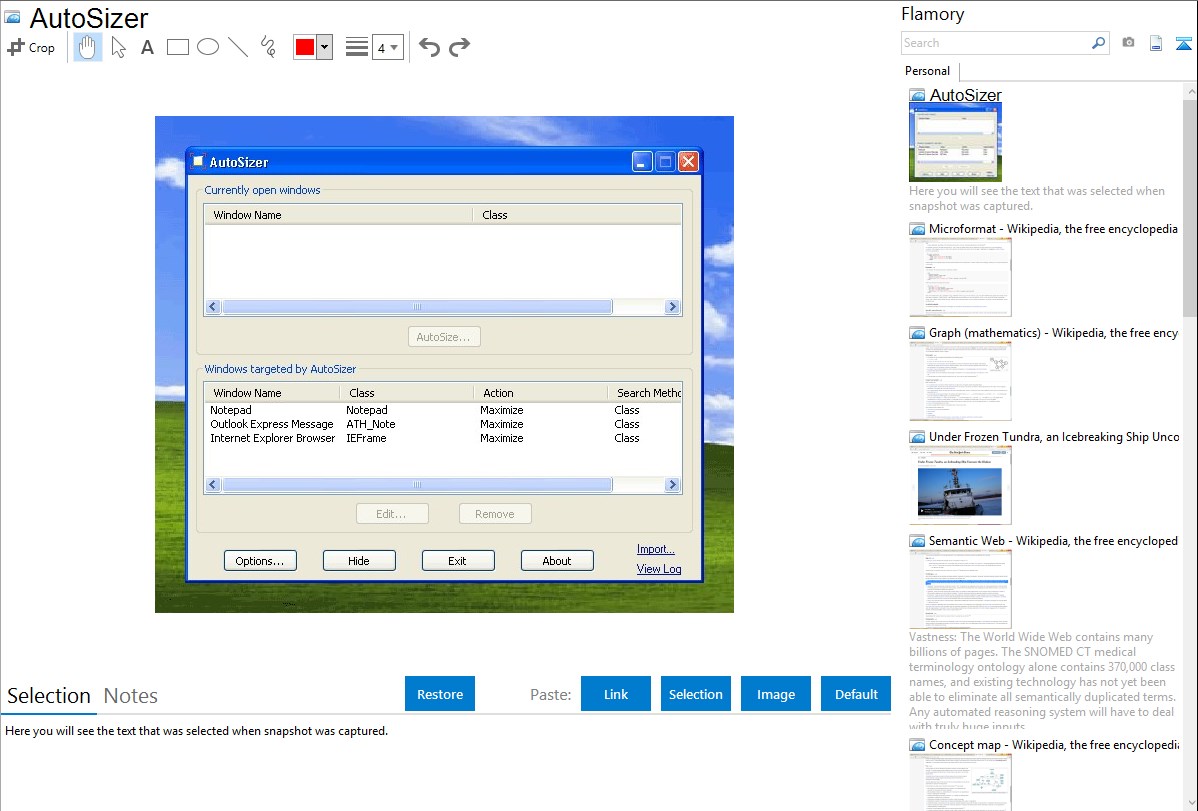Open the Personal tab
Screen dimensions: 1198x811
tap(927, 71)
